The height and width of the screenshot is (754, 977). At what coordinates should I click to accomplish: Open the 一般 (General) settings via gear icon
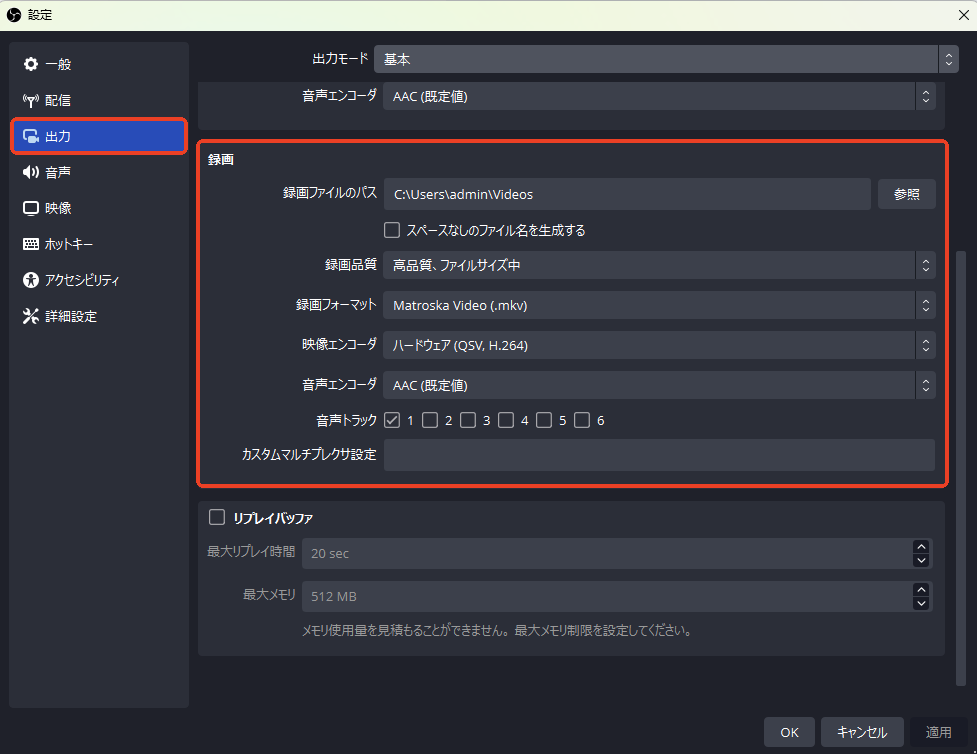click(x=31, y=63)
